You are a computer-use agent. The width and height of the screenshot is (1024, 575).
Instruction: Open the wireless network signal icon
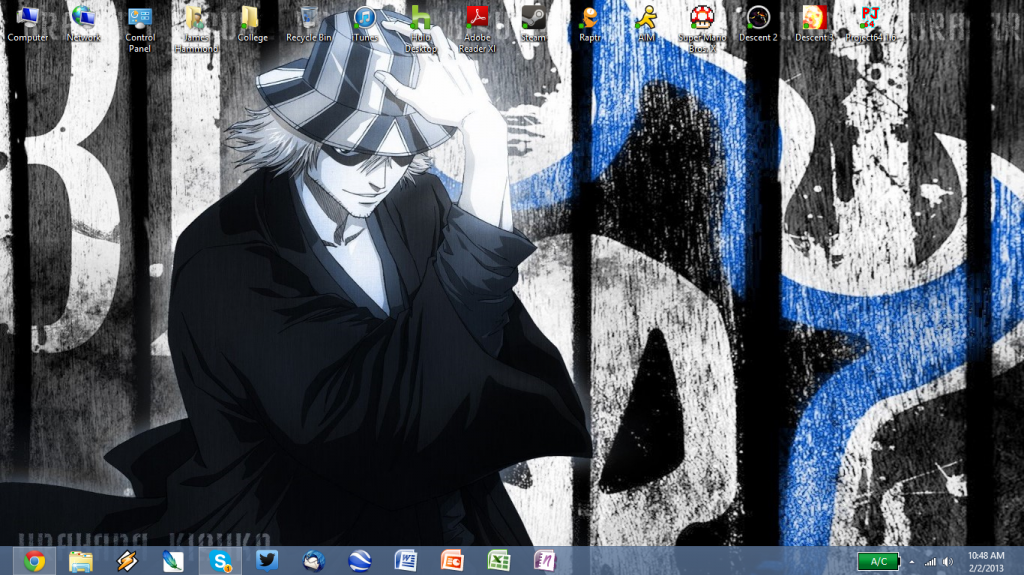930,562
